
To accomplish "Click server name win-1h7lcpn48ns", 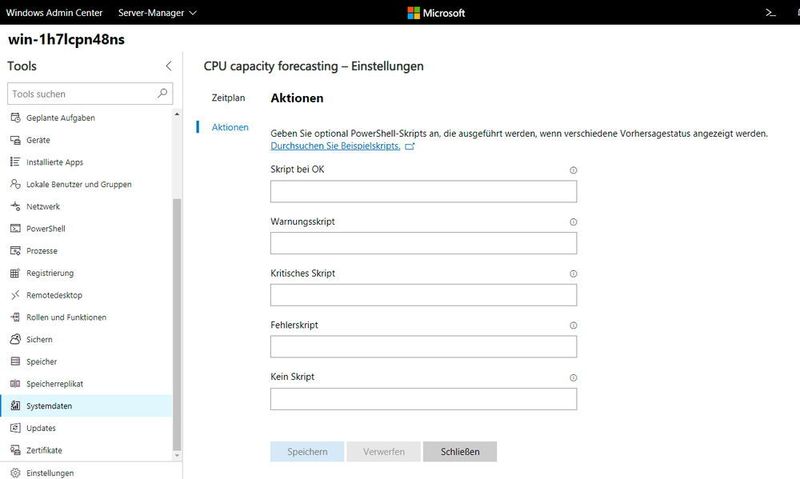I will 66,39.
